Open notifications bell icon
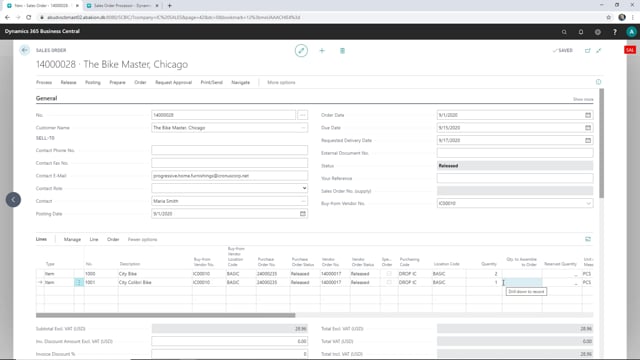640x360 pixels. pyautogui.click(x=581, y=32)
